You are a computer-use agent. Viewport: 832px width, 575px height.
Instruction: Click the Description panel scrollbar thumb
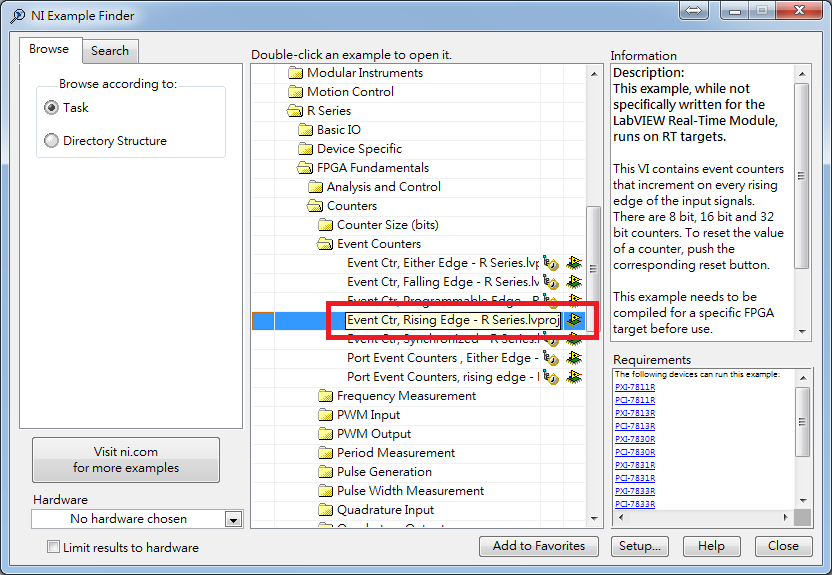click(802, 176)
